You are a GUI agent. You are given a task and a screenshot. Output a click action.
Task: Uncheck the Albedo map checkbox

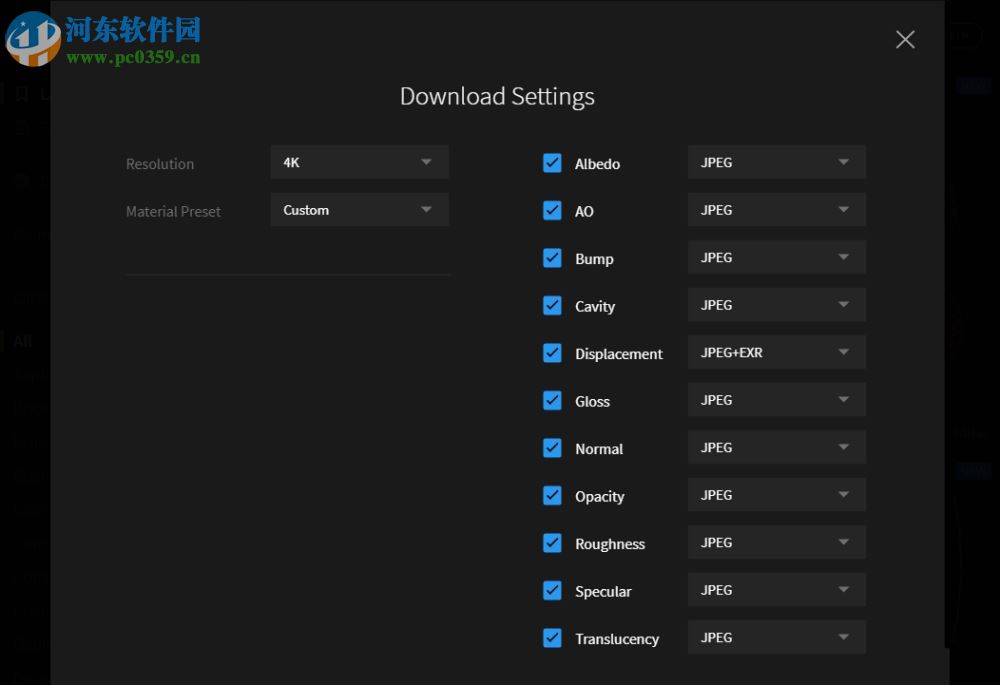tap(552, 163)
